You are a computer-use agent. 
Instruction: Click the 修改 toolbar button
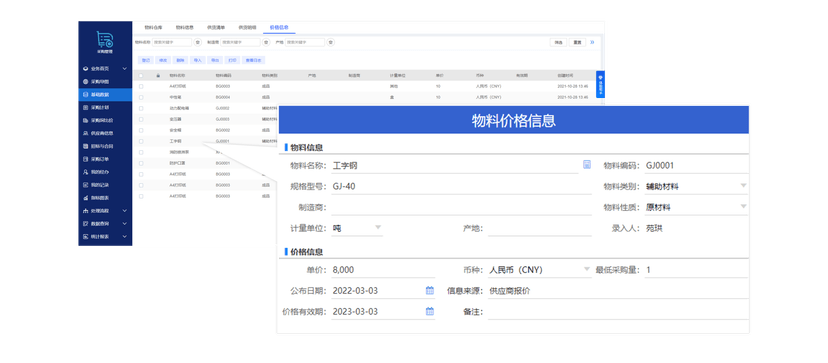pos(163,60)
